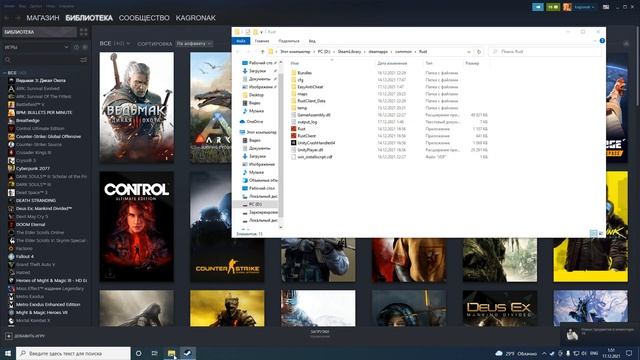Select the output_log text file
This screenshot has height=360, width=640.
pos(307,122)
